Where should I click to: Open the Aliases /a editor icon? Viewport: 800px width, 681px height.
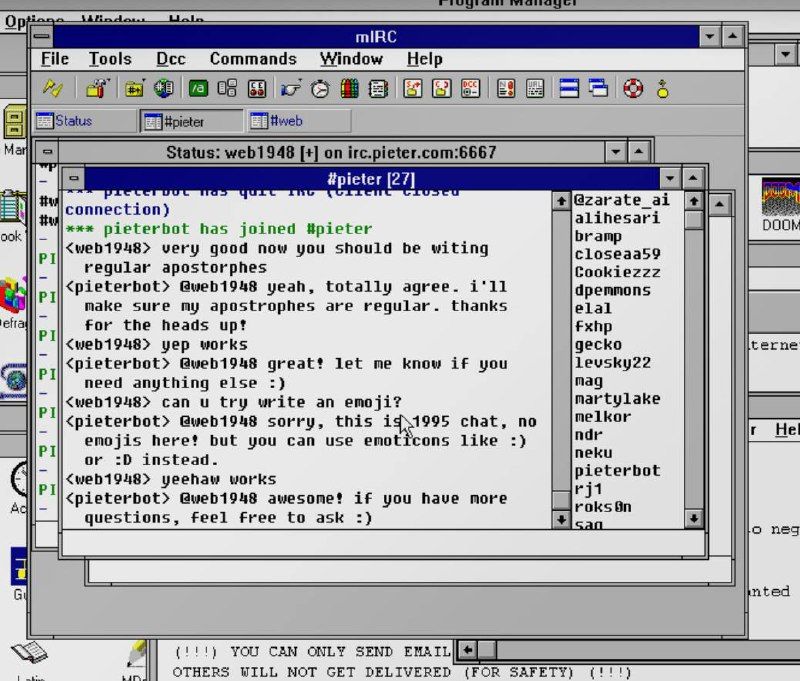(198, 89)
